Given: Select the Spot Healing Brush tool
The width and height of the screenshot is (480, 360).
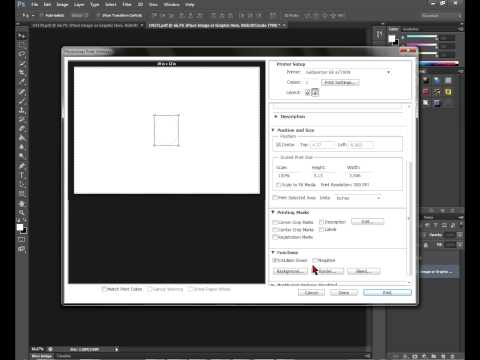Looking at the screenshot, I should [x=22, y=91].
